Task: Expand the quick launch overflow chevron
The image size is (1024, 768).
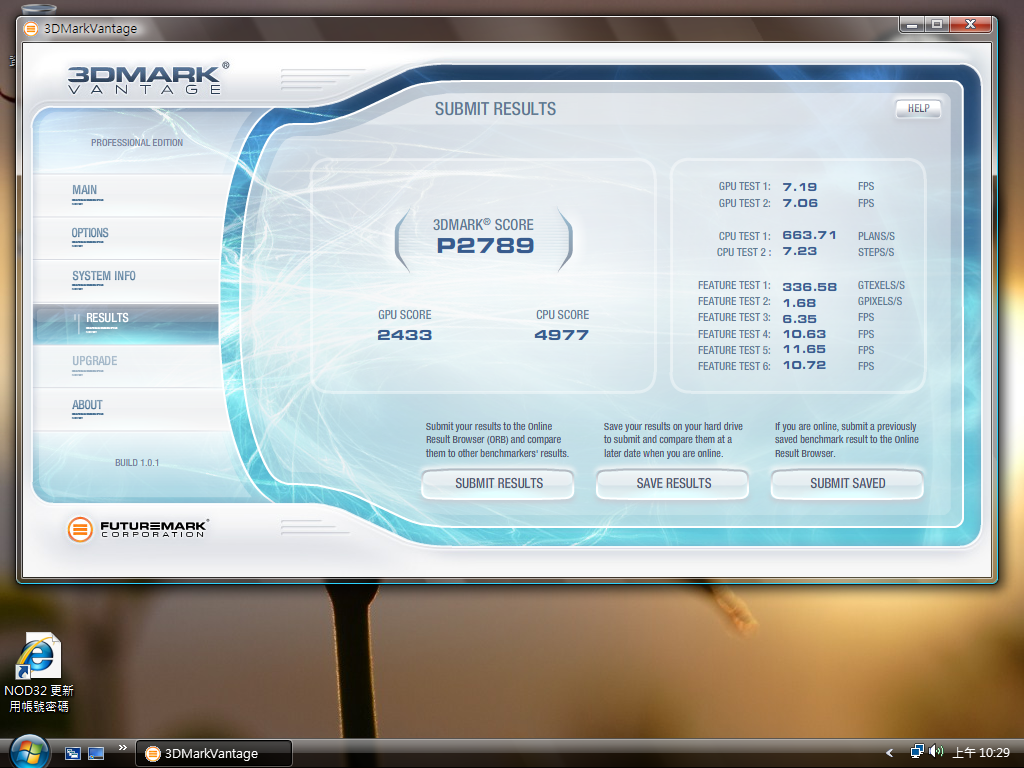Action: [123, 747]
